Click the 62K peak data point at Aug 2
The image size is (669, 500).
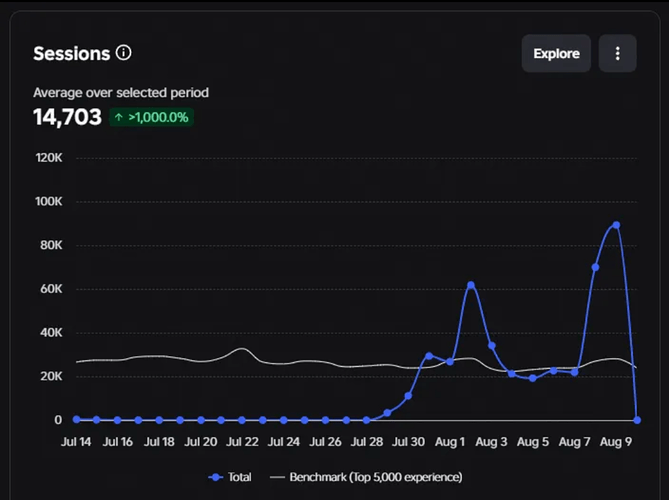471,285
